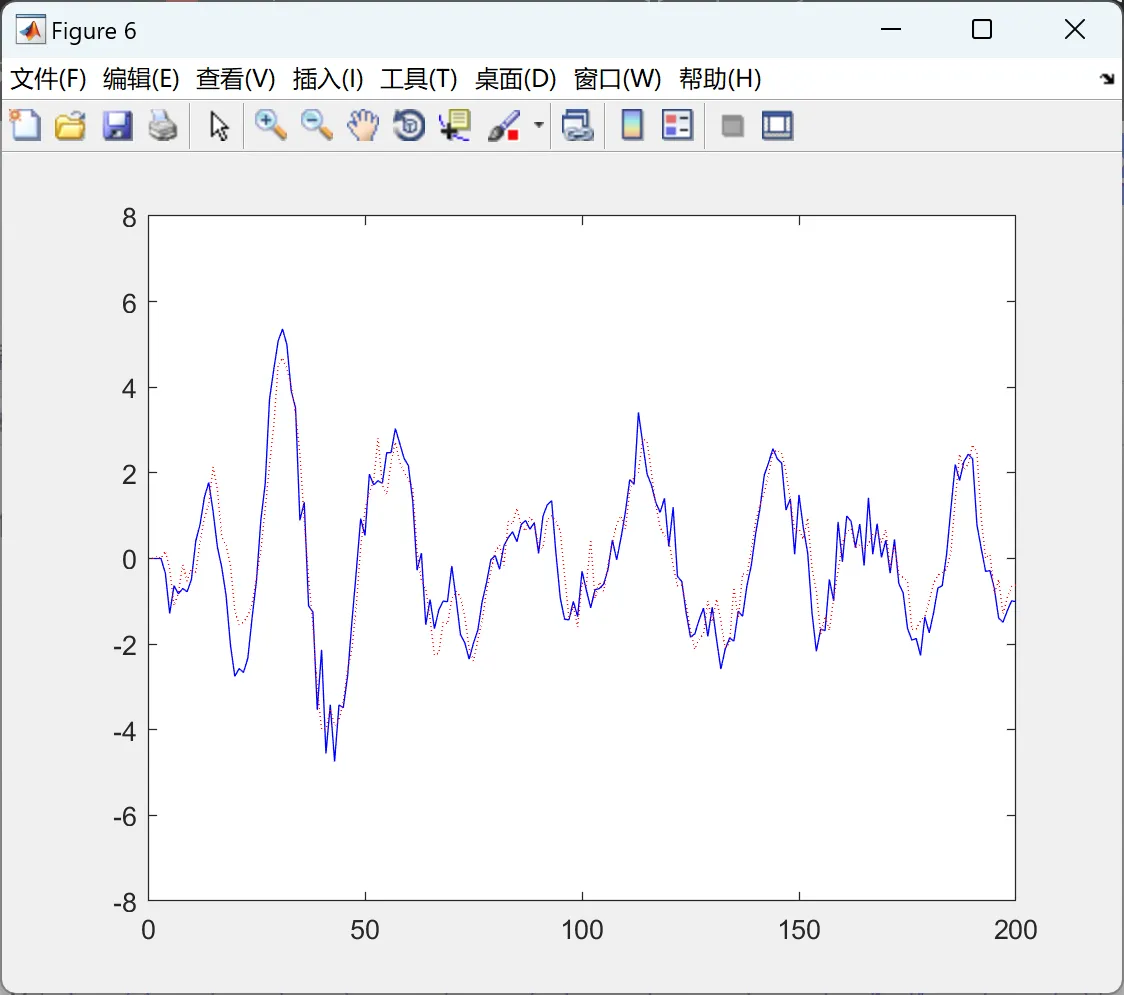1124x995 pixels.
Task: Click the x-axis label 50
Action: [365, 930]
